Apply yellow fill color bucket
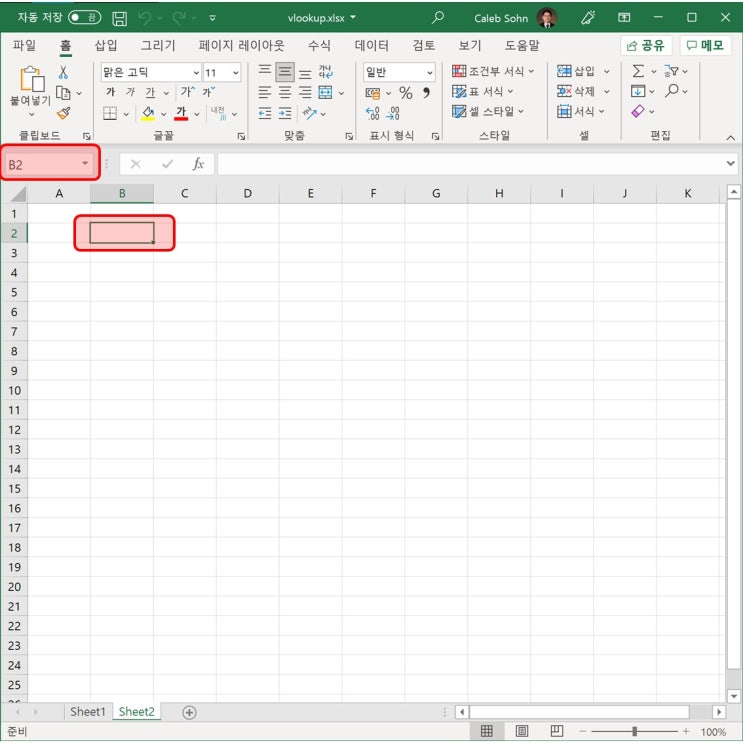Viewport: 743px width, 743px height. (x=148, y=113)
